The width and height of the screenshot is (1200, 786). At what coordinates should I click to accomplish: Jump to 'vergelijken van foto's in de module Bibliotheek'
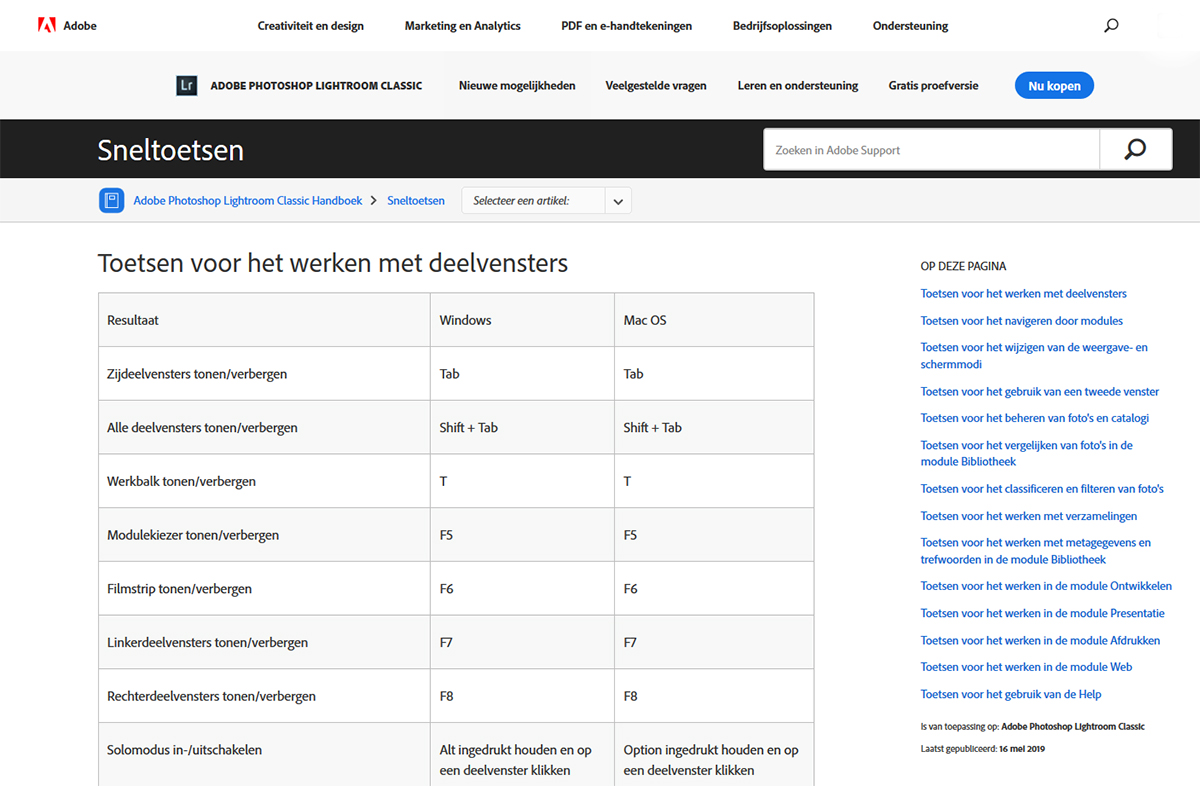[1027, 453]
